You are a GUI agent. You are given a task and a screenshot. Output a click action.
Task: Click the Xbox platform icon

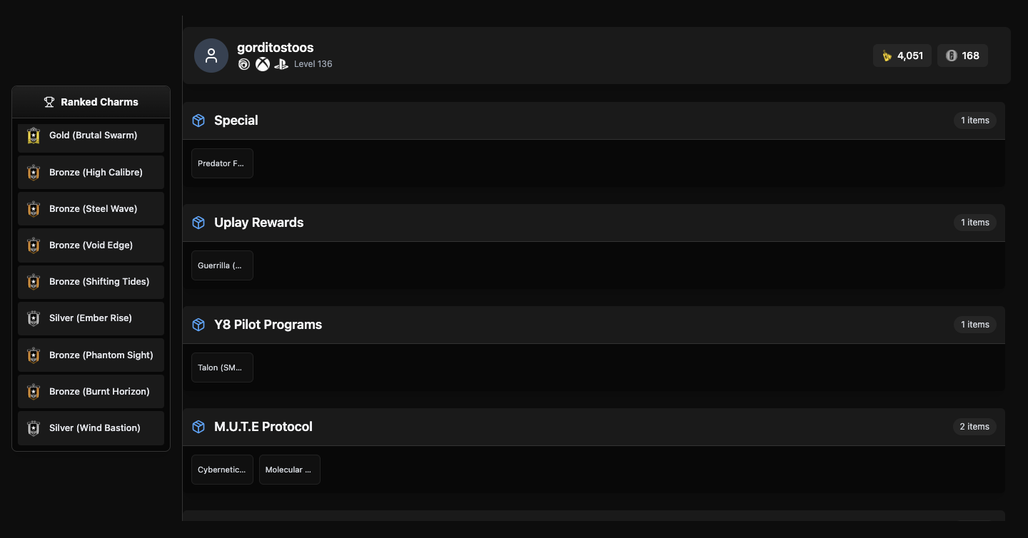pyautogui.click(x=262, y=64)
